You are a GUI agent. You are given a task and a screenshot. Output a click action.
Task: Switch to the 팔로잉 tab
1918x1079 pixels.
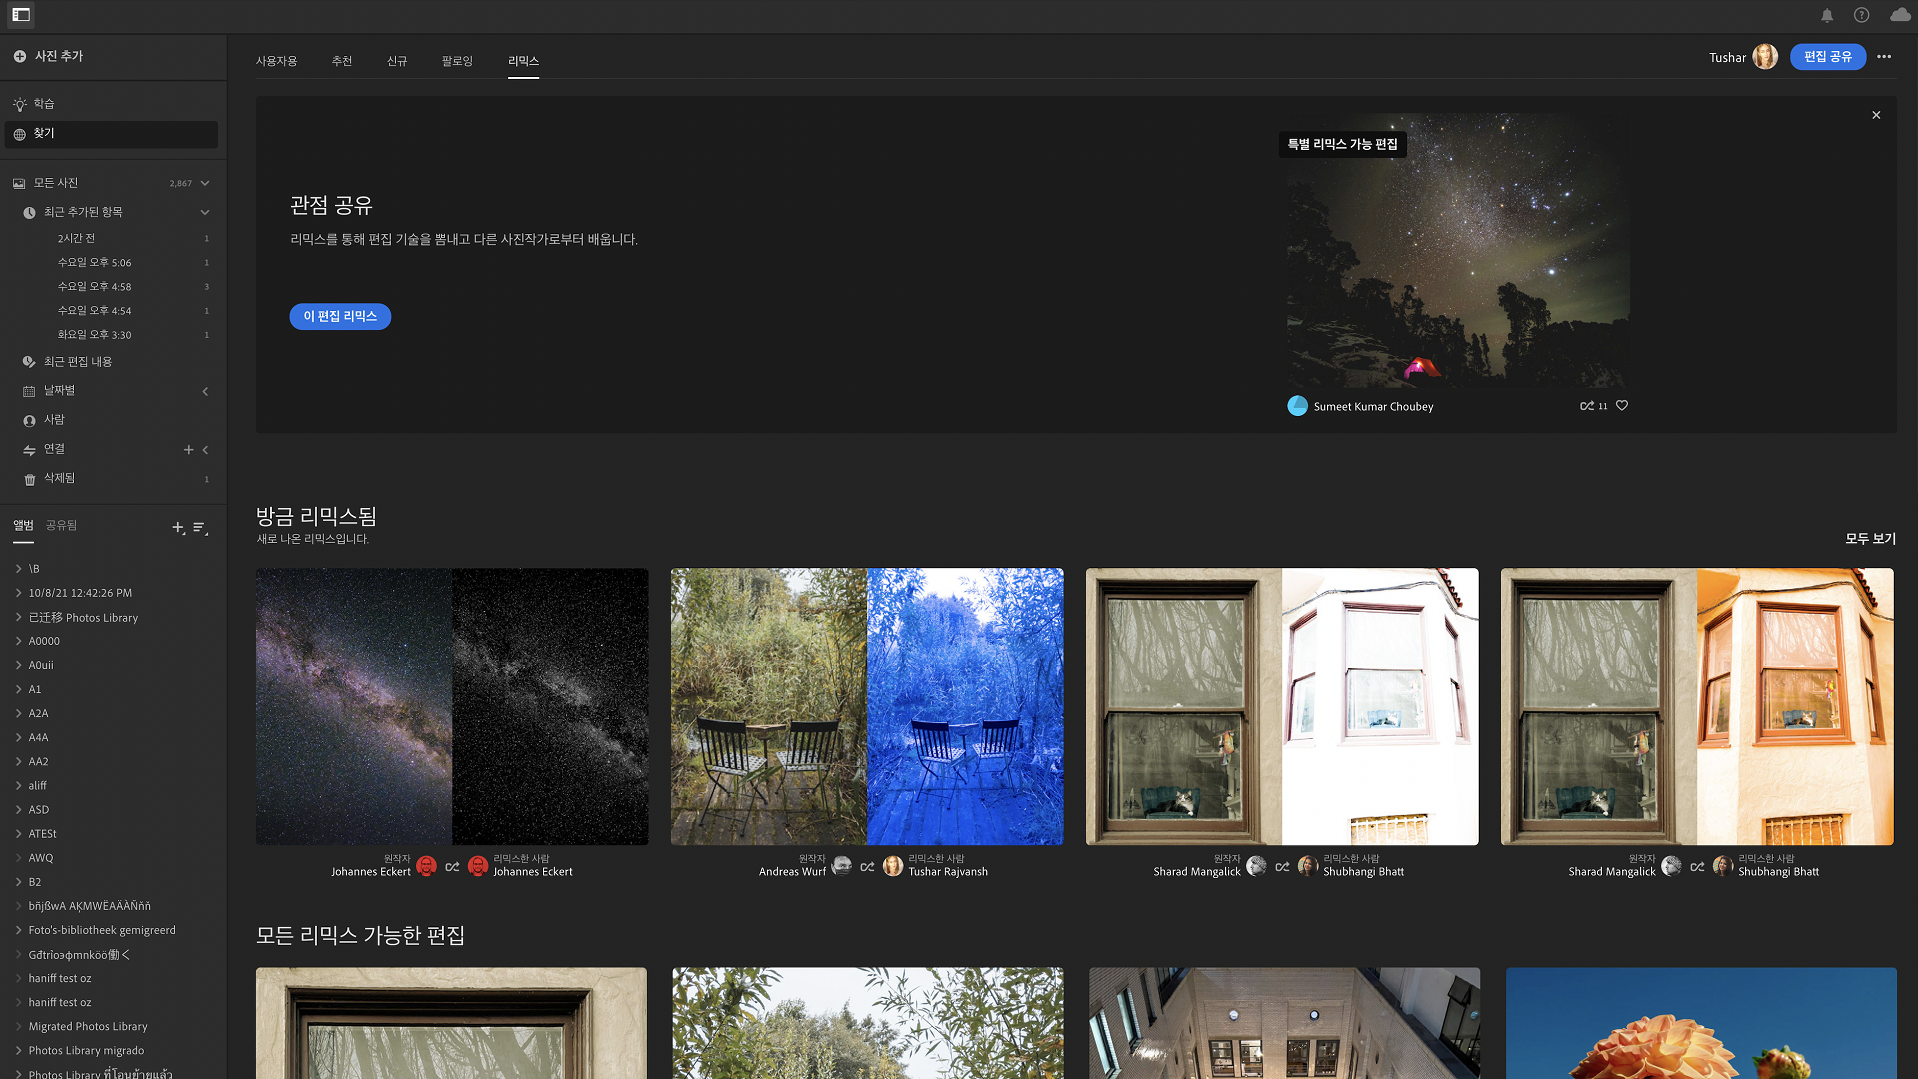point(457,61)
